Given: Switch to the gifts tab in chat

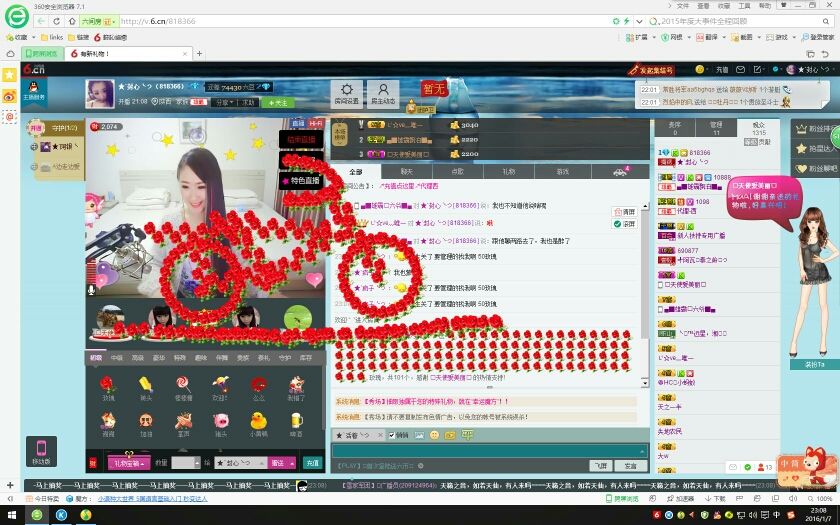Looking at the screenshot, I should tap(508, 171).
